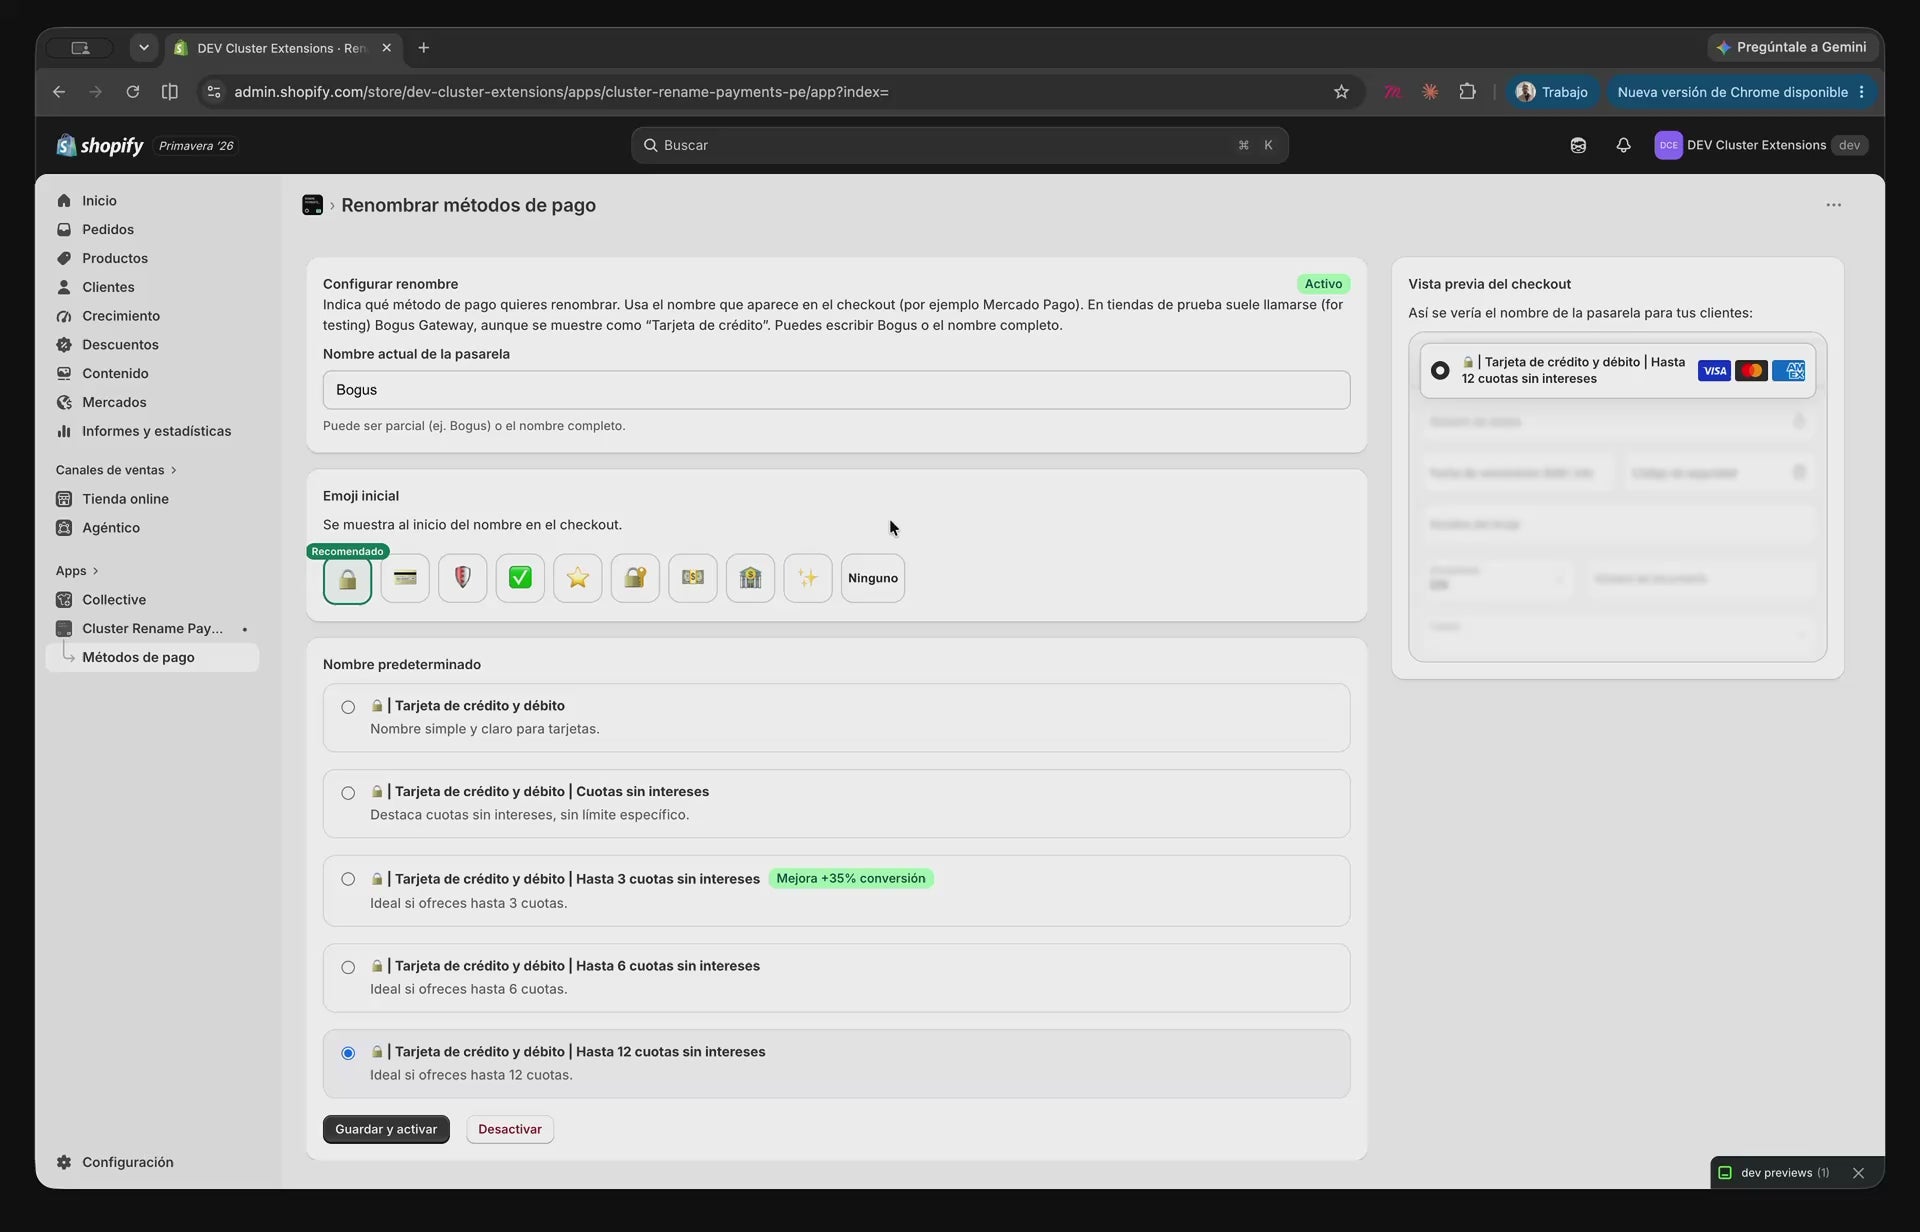This screenshot has height=1232, width=1920.
Task: Open a new browser tab
Action: click(423, 48)
